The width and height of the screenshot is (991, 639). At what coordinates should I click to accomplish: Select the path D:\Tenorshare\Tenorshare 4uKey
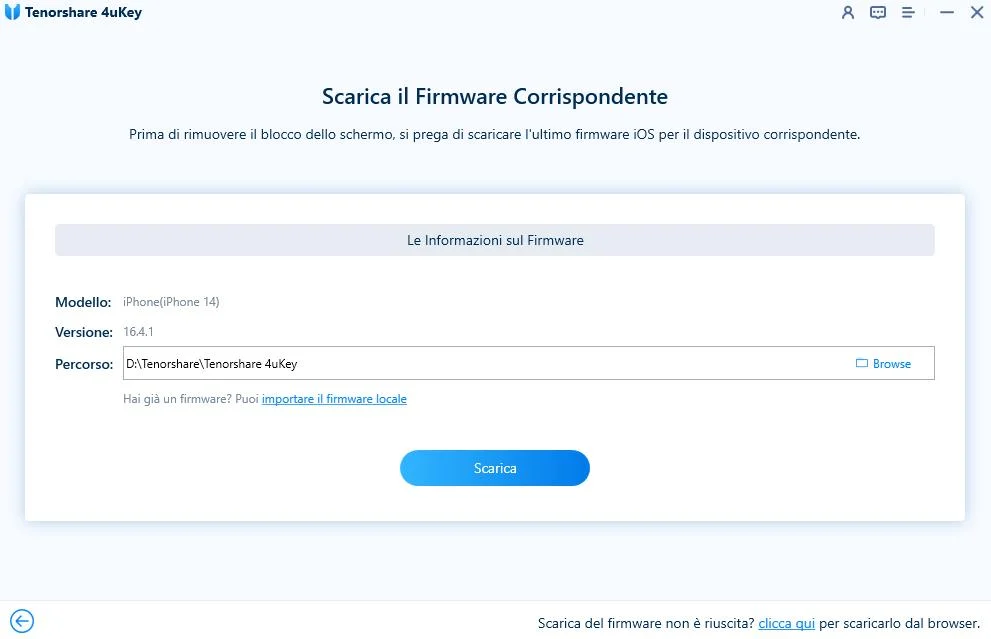pyautogui.click(x=212, y=363)
